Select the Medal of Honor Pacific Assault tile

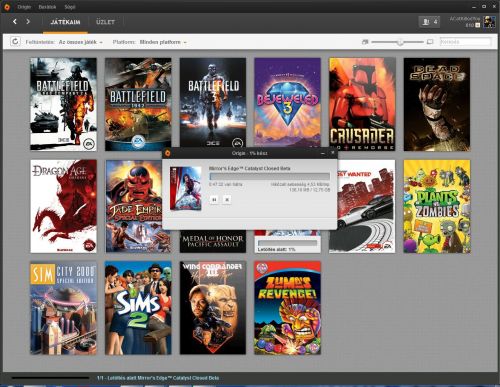213,241
